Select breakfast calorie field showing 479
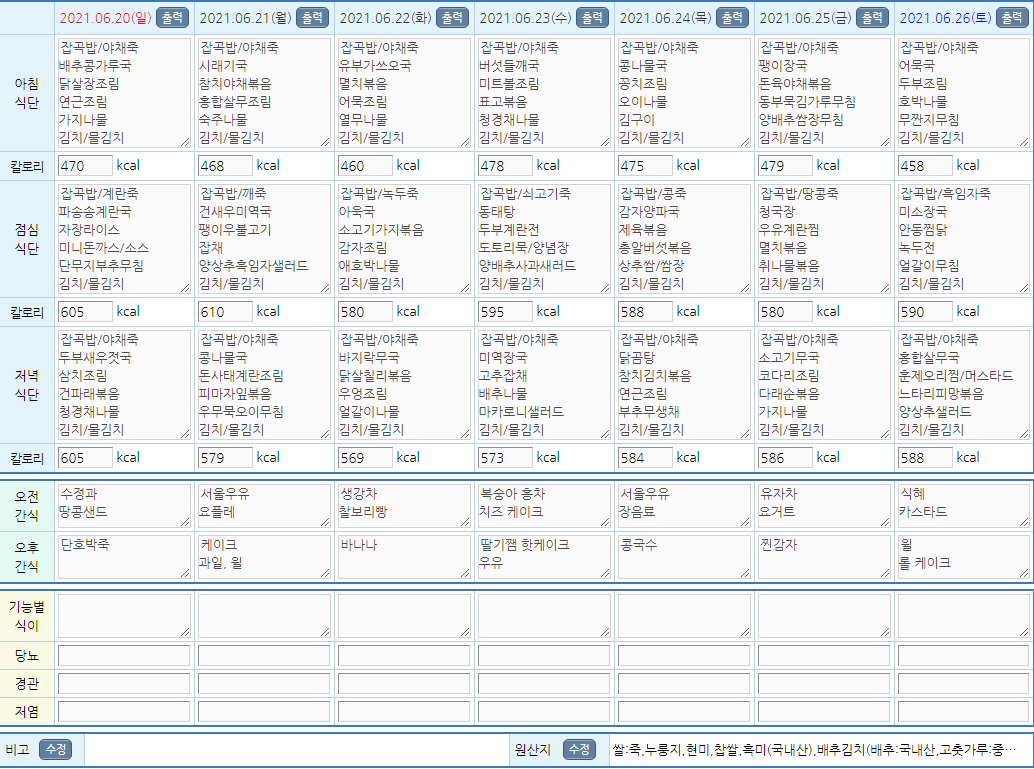 tap(785, 166)
